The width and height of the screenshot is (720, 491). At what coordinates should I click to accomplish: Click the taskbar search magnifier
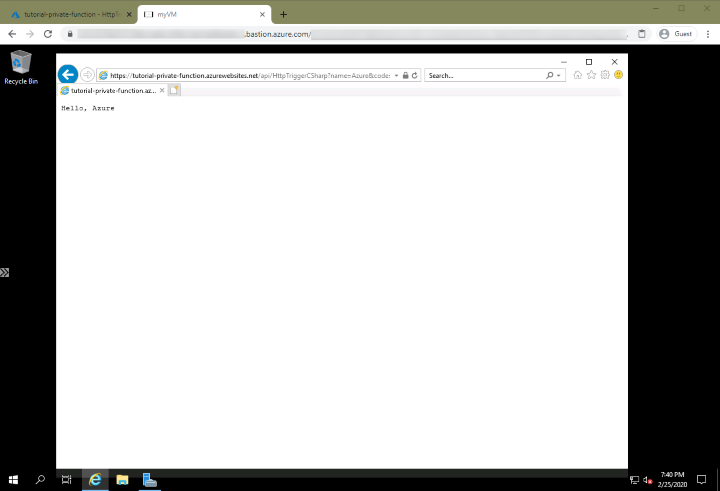(40, 480)
